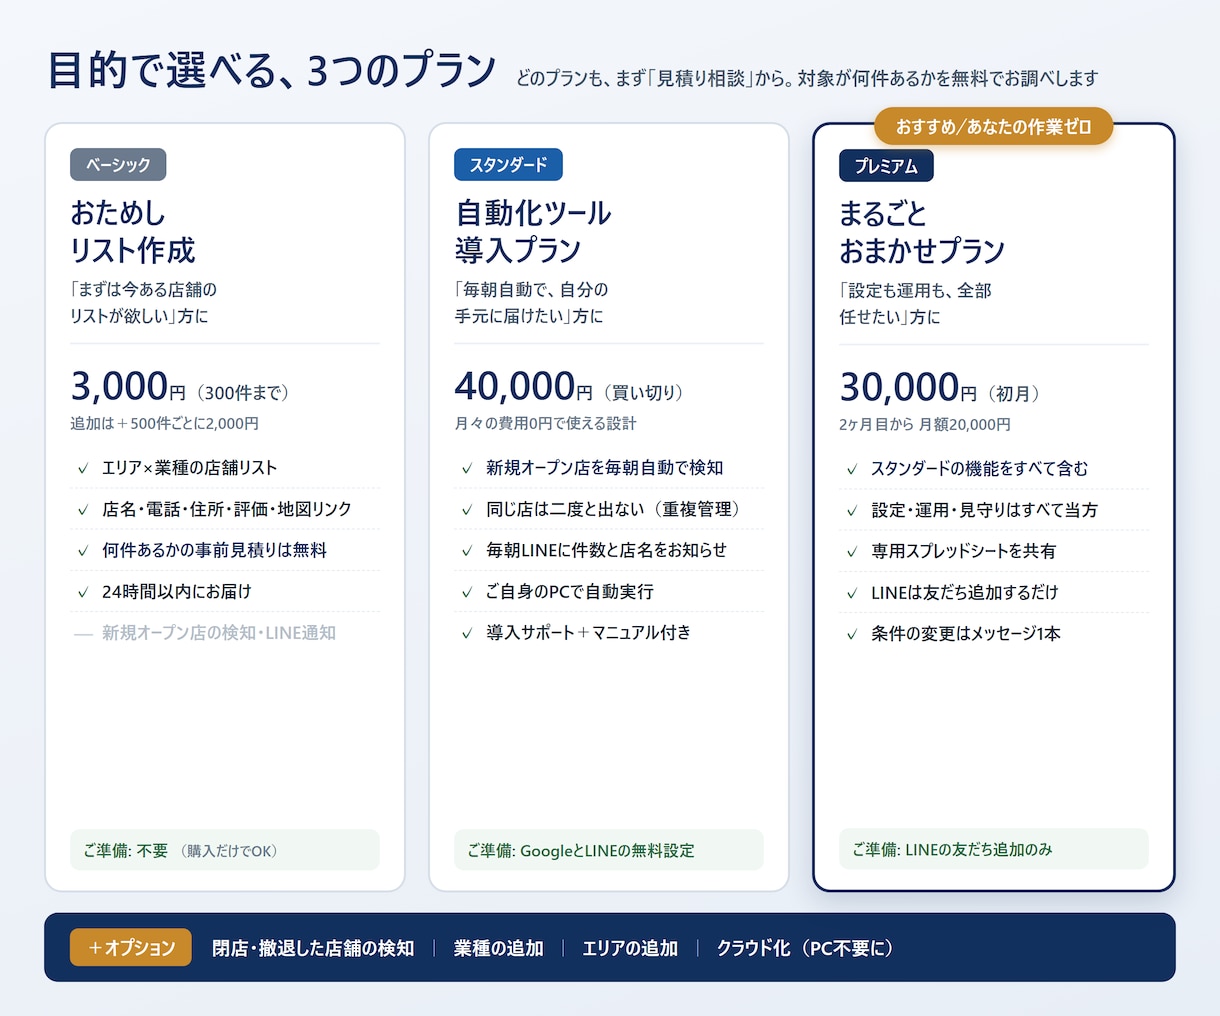Click the text ご自身のPCで自動実行
The width and height of the screenshot is (1220, 1016).
click(x=570, y=592)
